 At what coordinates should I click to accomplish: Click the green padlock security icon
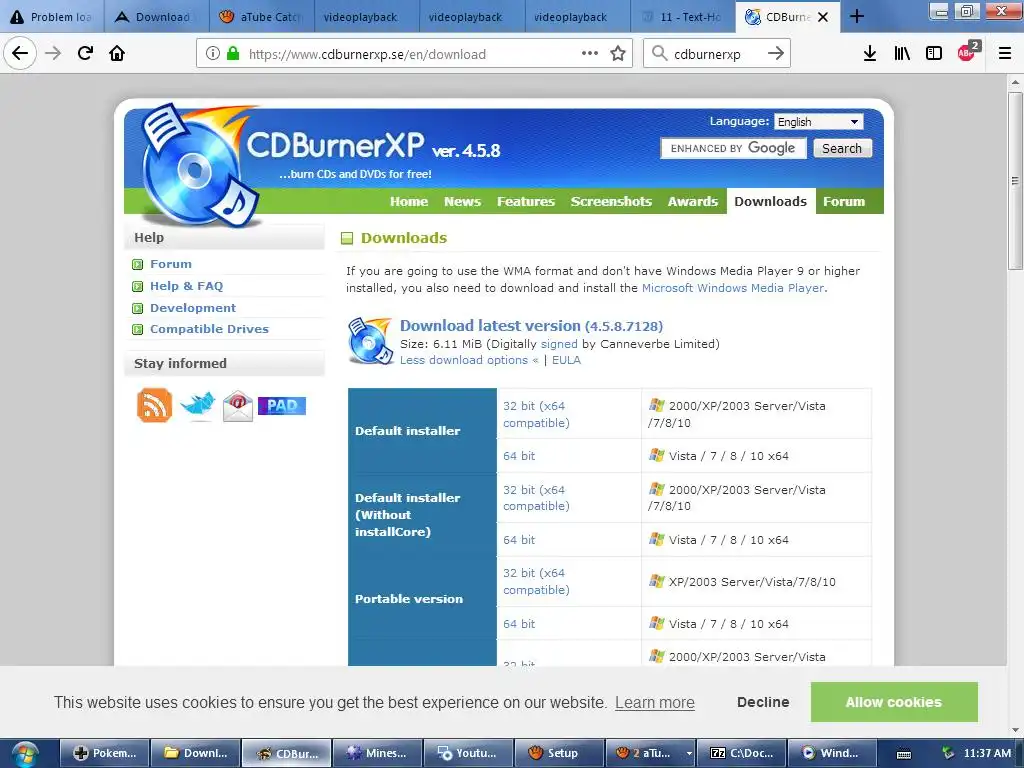point(232,54)
